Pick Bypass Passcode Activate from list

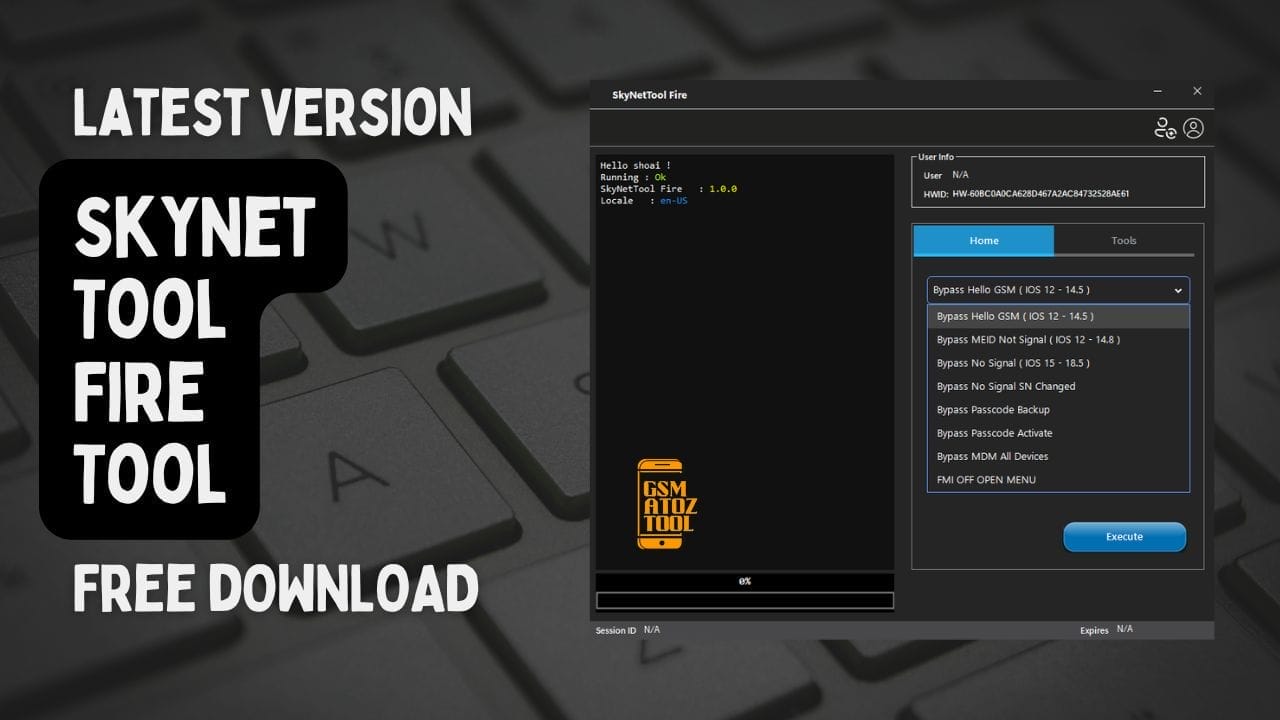[x=1058, y=433]
